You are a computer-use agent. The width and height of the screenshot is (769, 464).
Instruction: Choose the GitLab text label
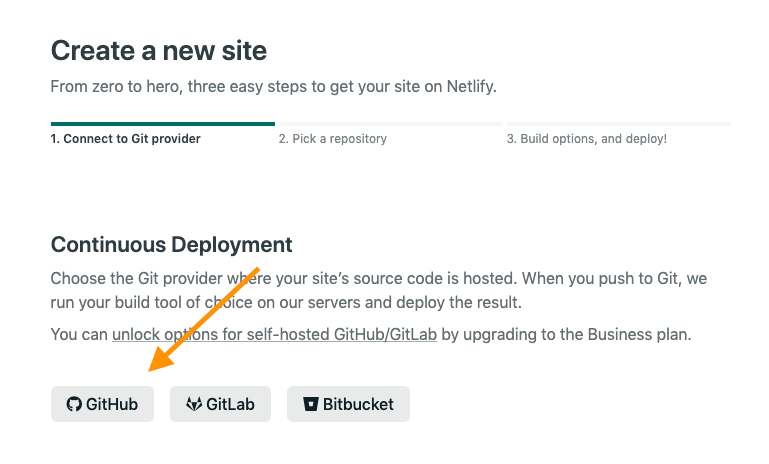[231, 405]
